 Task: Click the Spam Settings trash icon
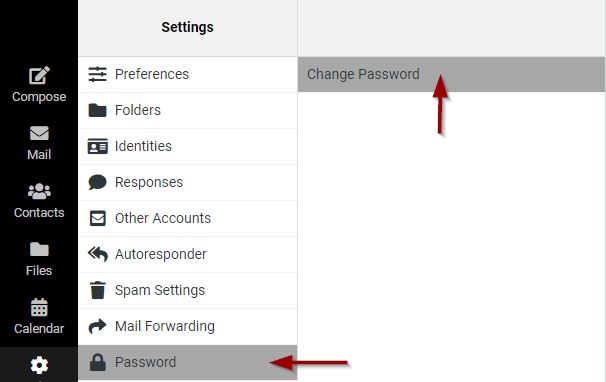click(97, 290)
